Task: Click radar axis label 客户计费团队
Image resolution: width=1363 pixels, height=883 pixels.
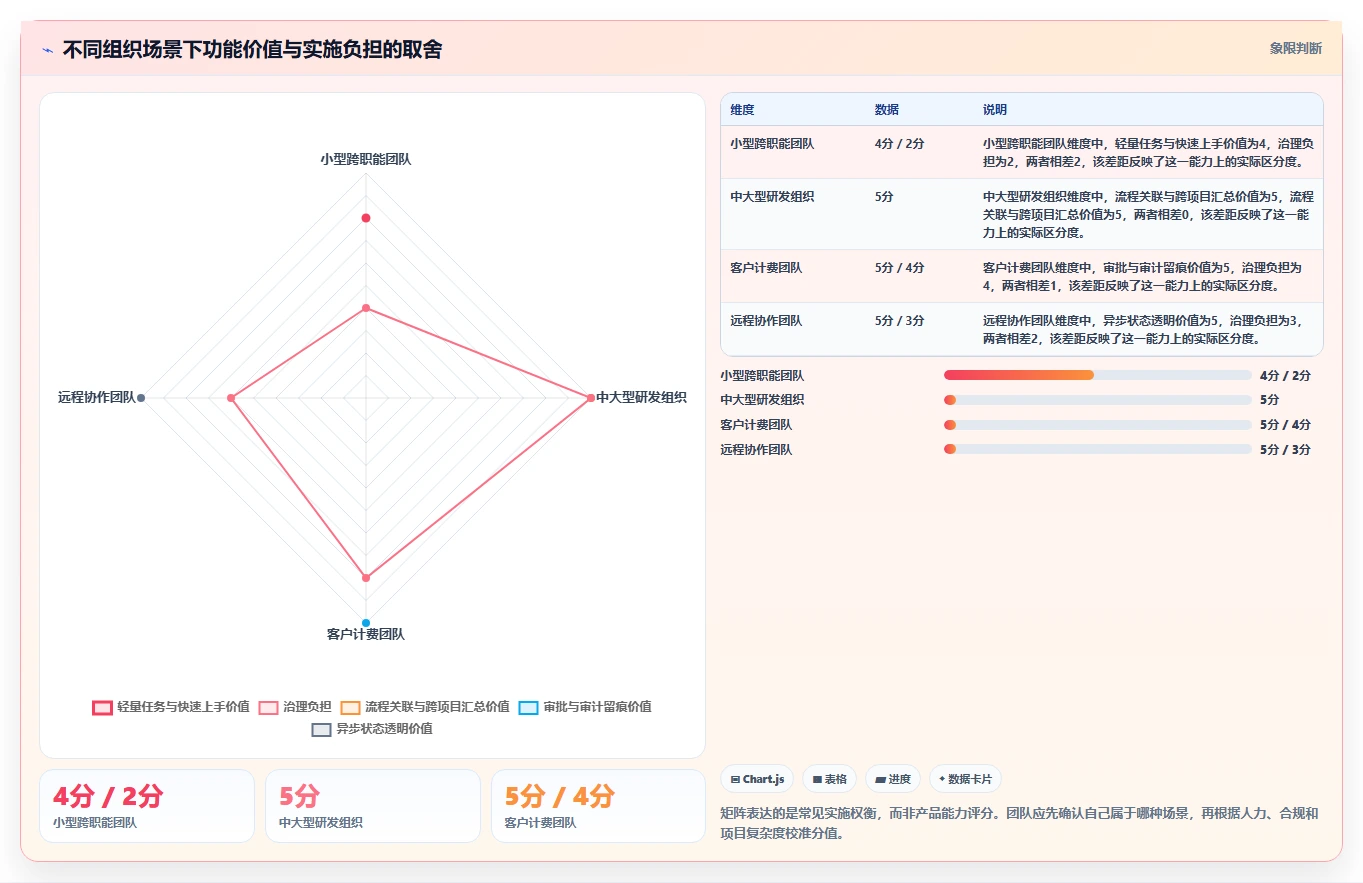Action: tap(366, 634)
